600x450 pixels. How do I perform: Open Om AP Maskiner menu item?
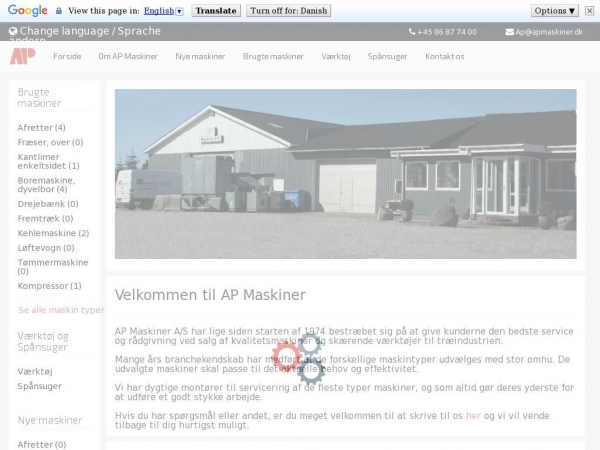128,56
